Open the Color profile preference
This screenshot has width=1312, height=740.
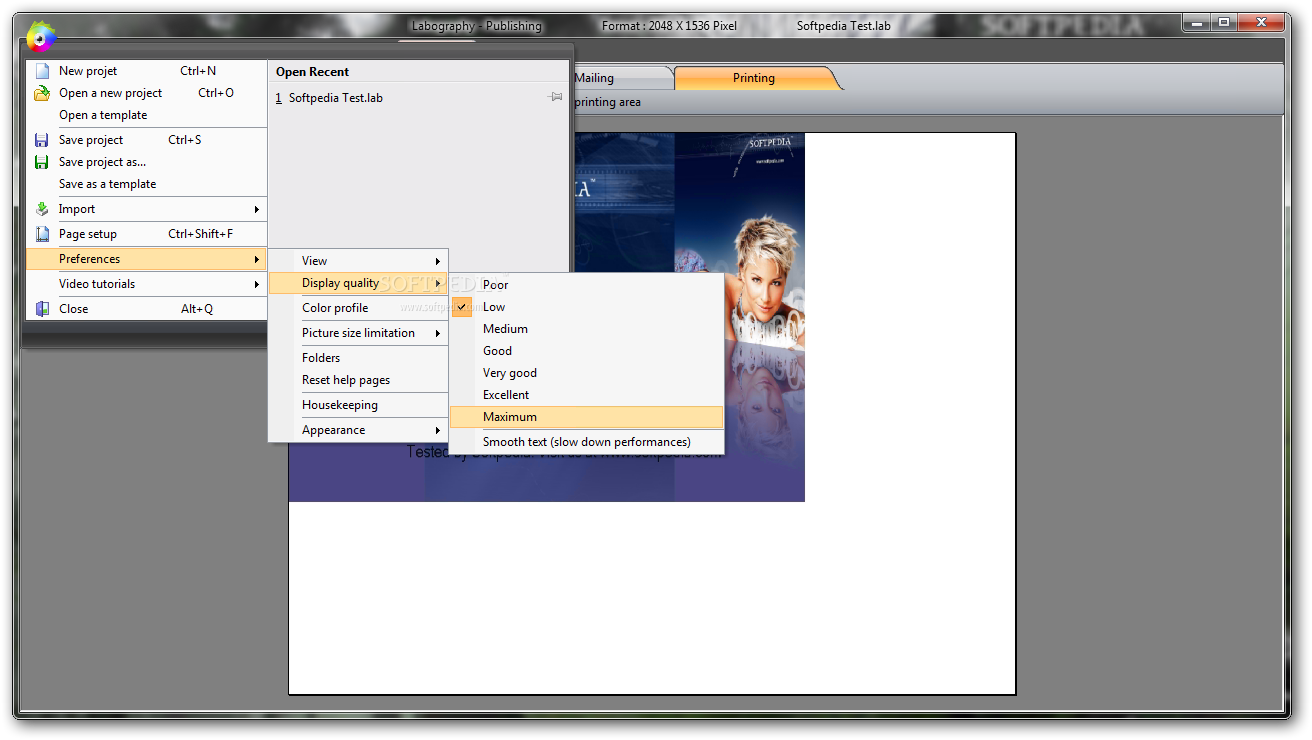tap(358, 308)
